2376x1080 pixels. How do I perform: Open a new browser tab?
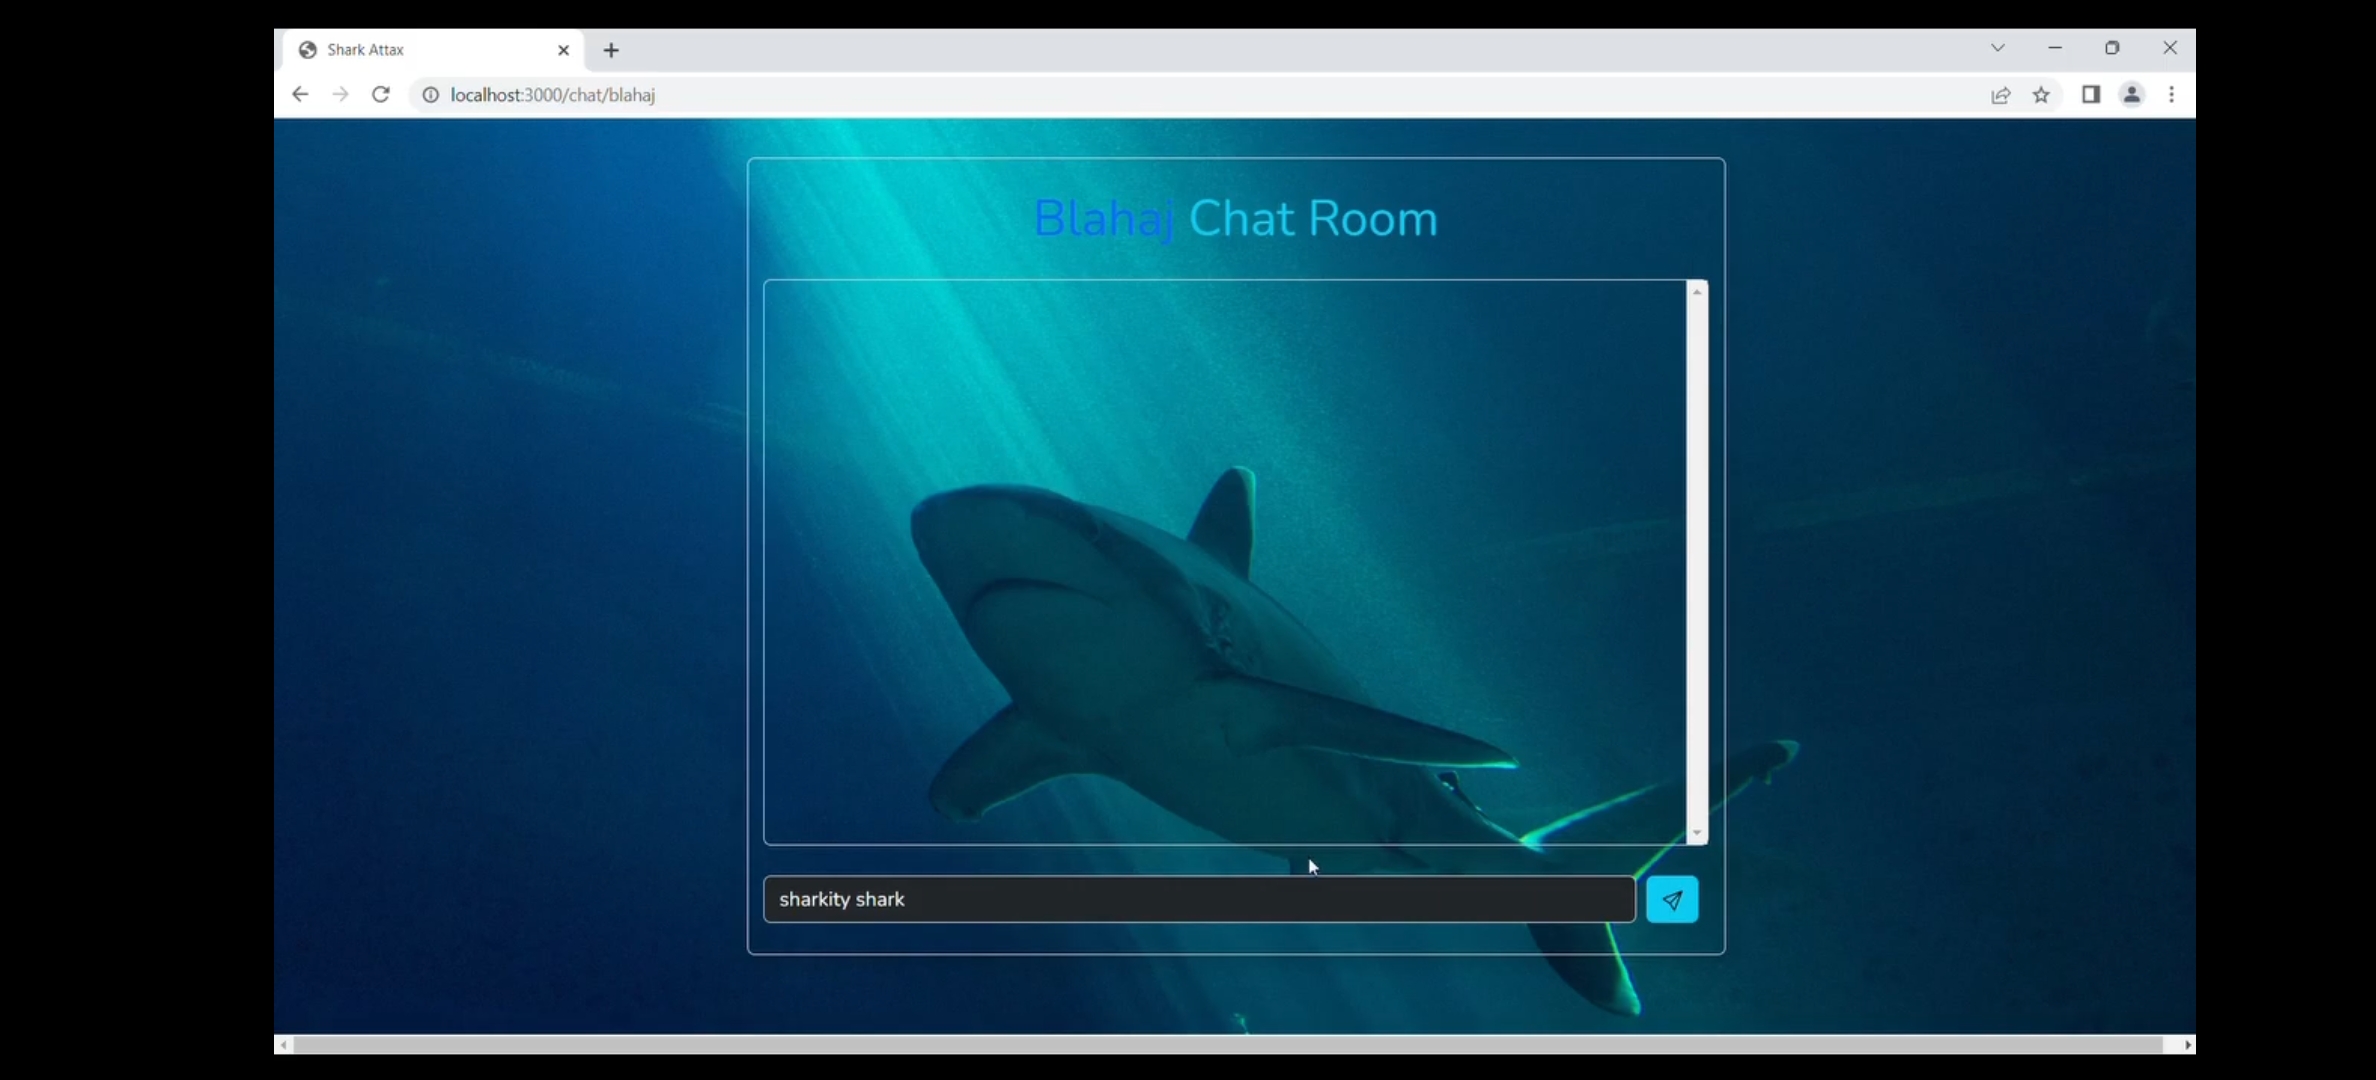click(611, 50)
